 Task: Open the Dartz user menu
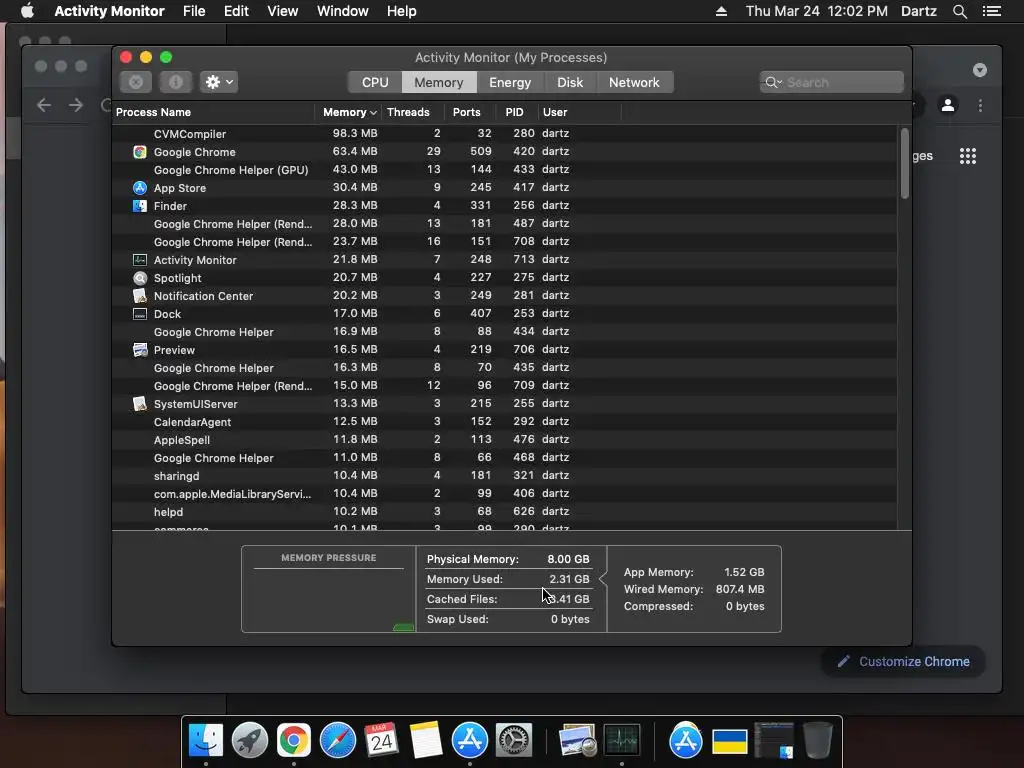pos(918,11)
